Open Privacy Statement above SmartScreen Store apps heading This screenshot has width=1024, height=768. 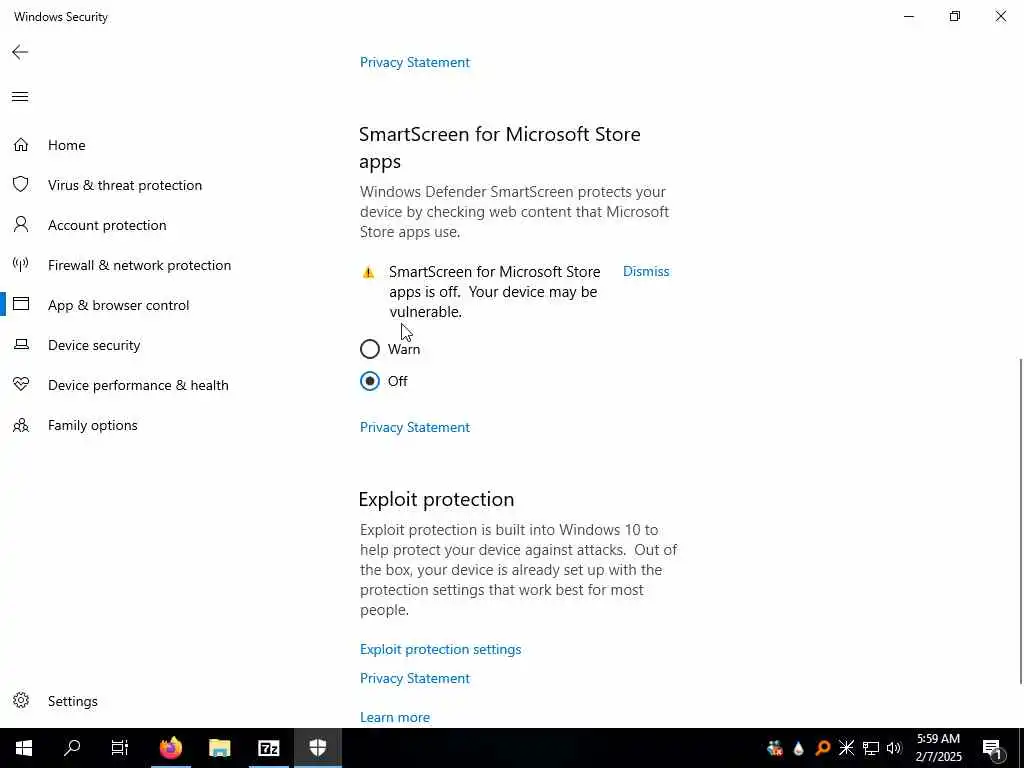click(415, 62)
